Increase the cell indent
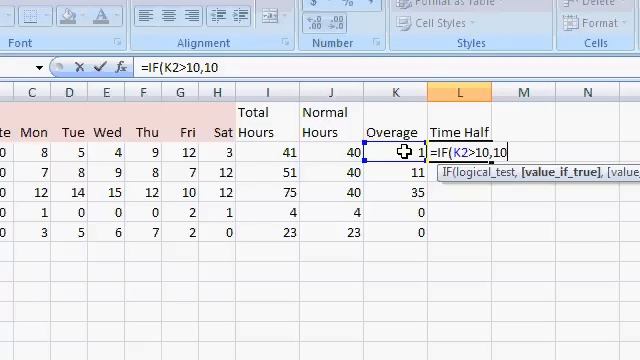The image size is (640, 360). pos(240,16)
